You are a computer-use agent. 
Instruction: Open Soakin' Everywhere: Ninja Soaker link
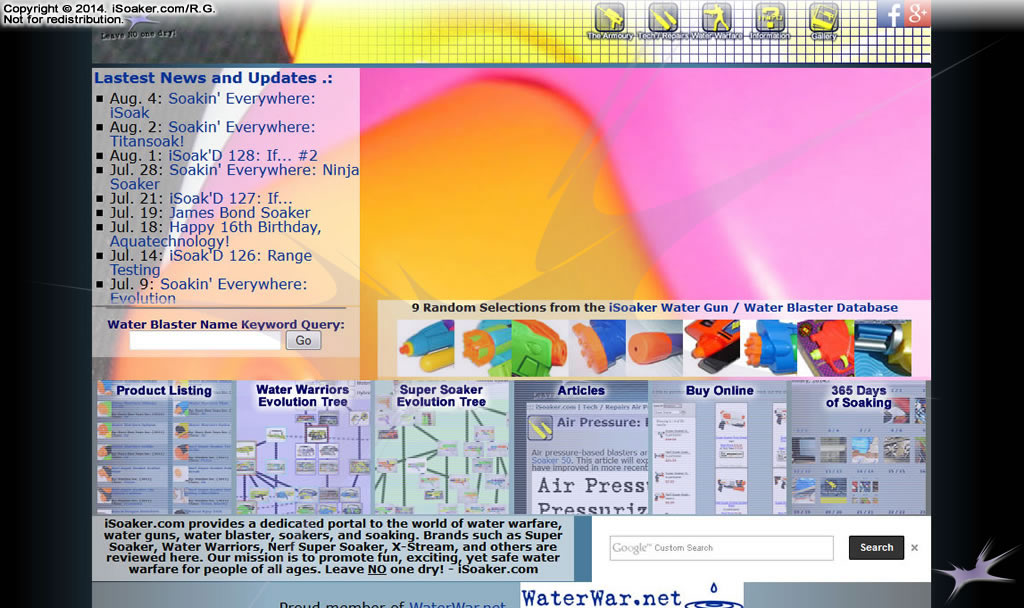click(x=234, y=177)
